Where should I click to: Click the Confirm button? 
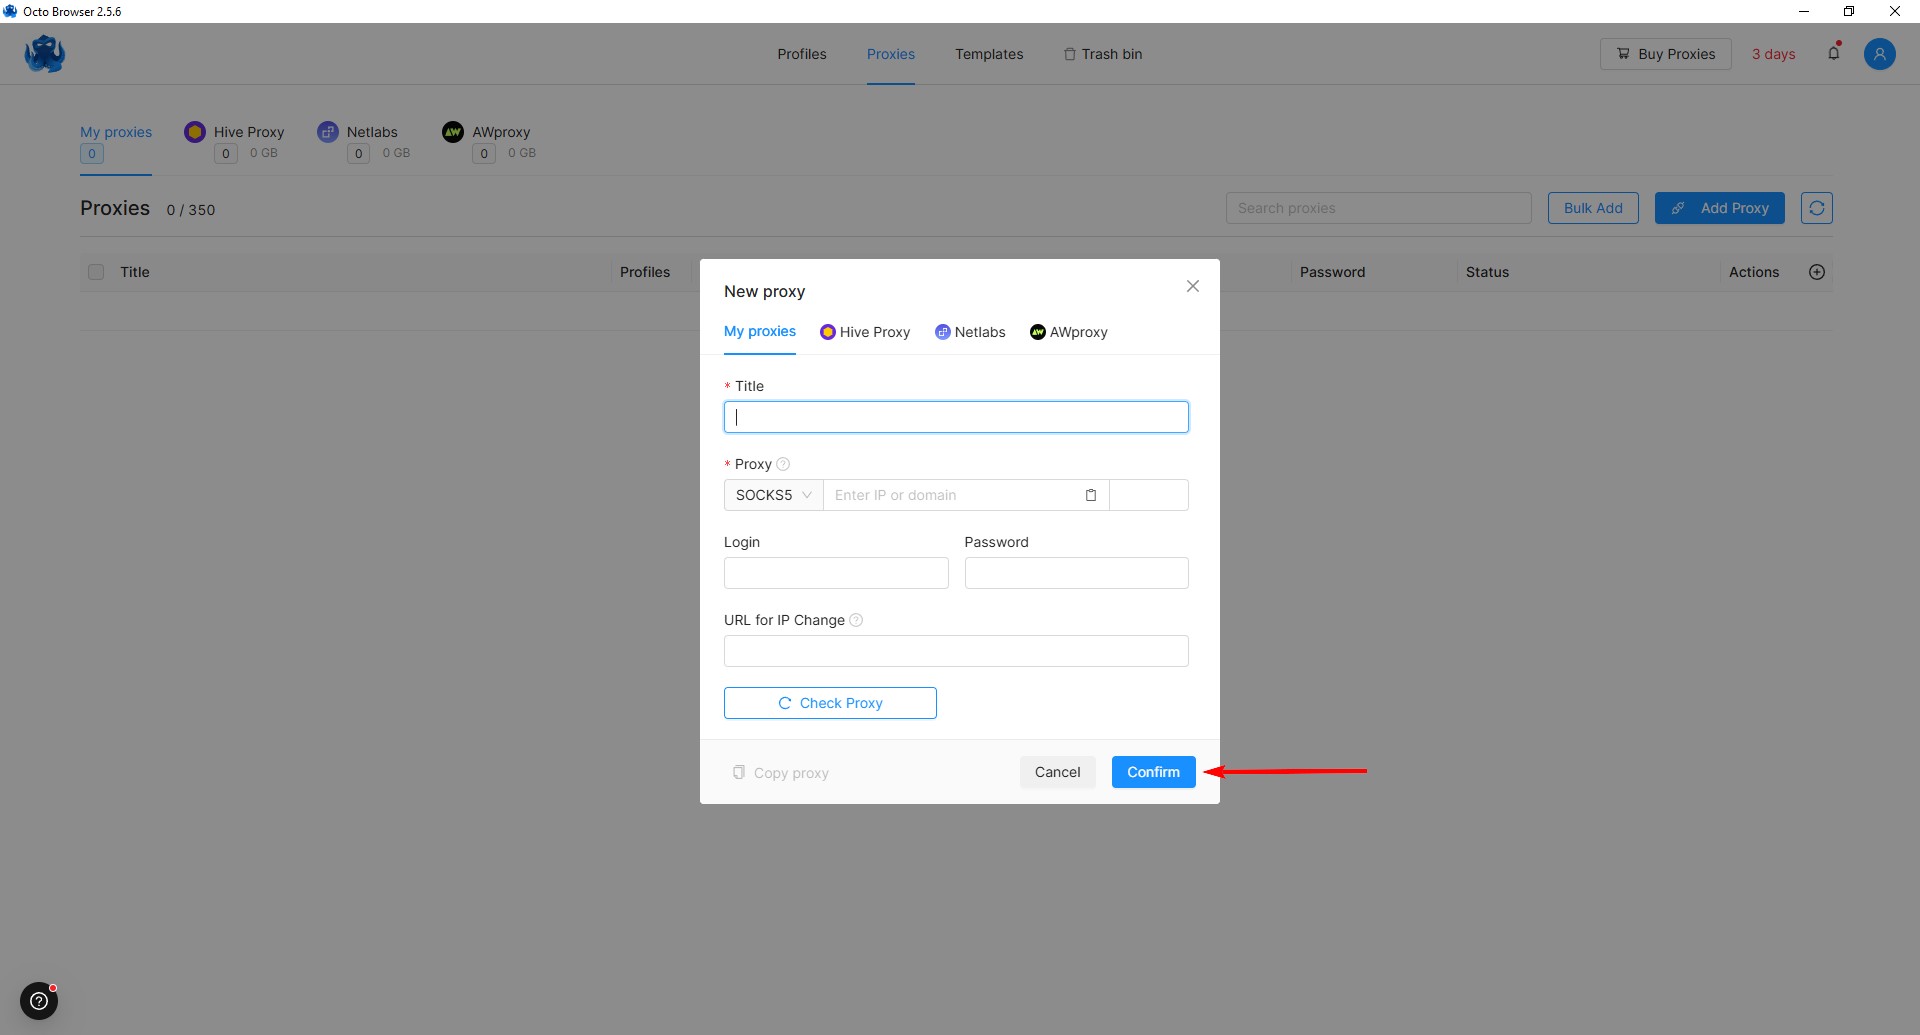(1153, 772)
